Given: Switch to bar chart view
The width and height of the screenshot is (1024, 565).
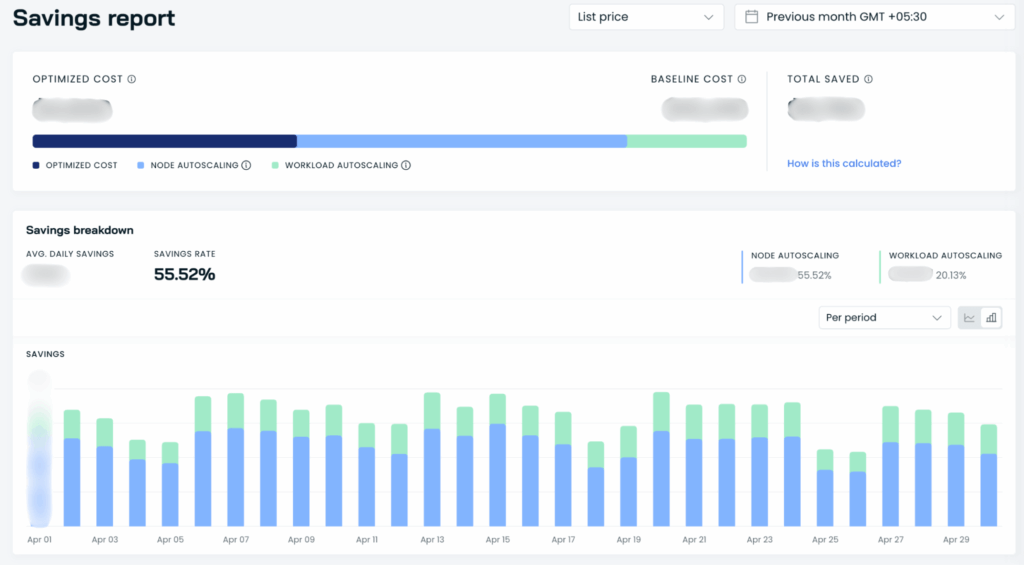Looking at the screenshot, I should point(991,318).
